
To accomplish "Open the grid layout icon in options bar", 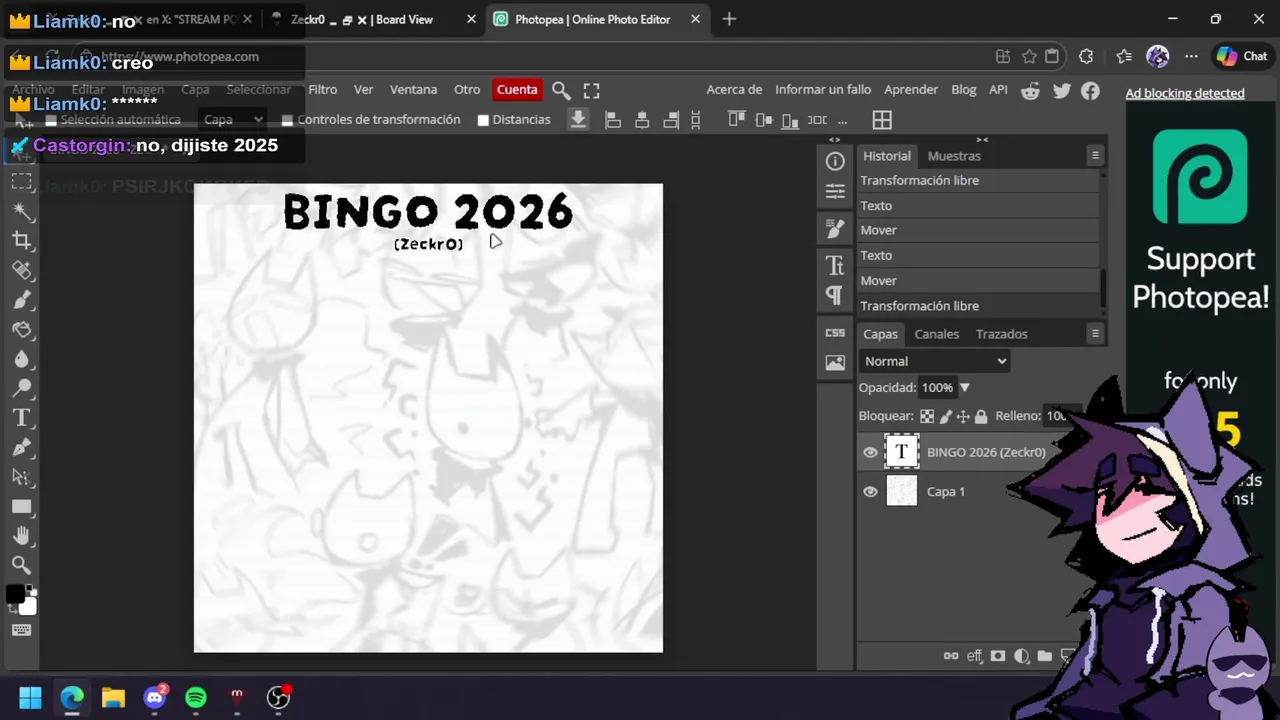I will [882, 120].
